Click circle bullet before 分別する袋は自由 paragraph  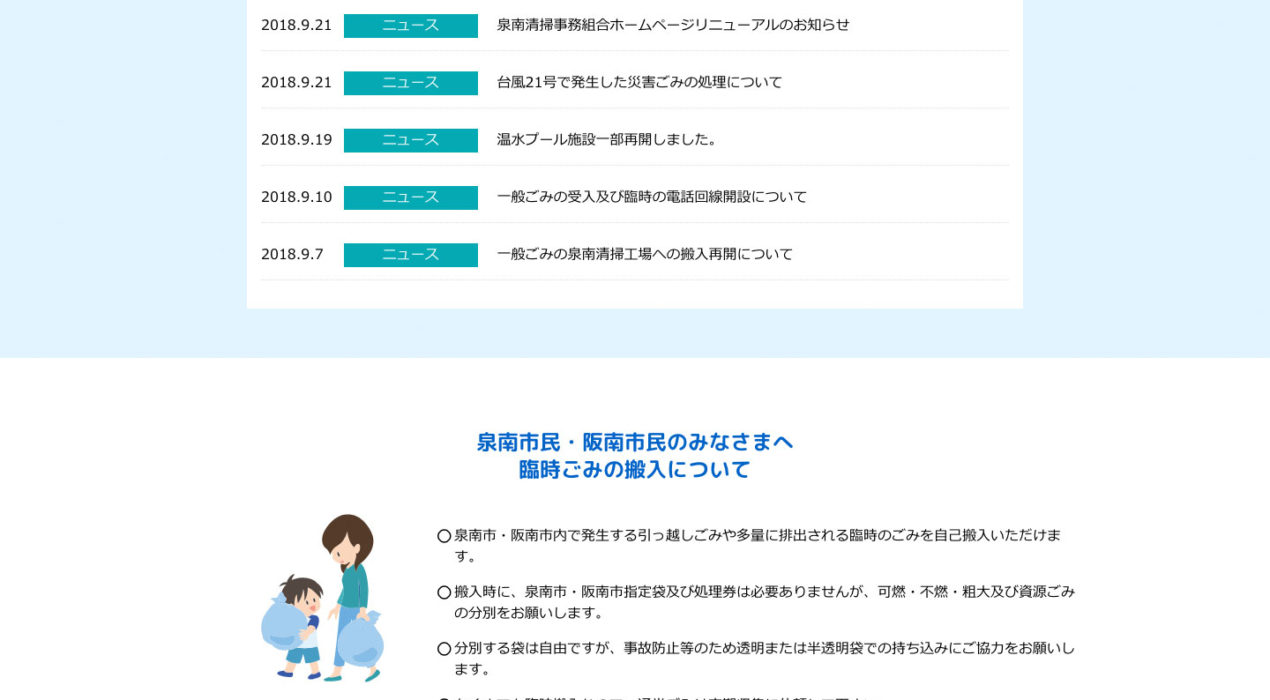(x=444, y=649)
